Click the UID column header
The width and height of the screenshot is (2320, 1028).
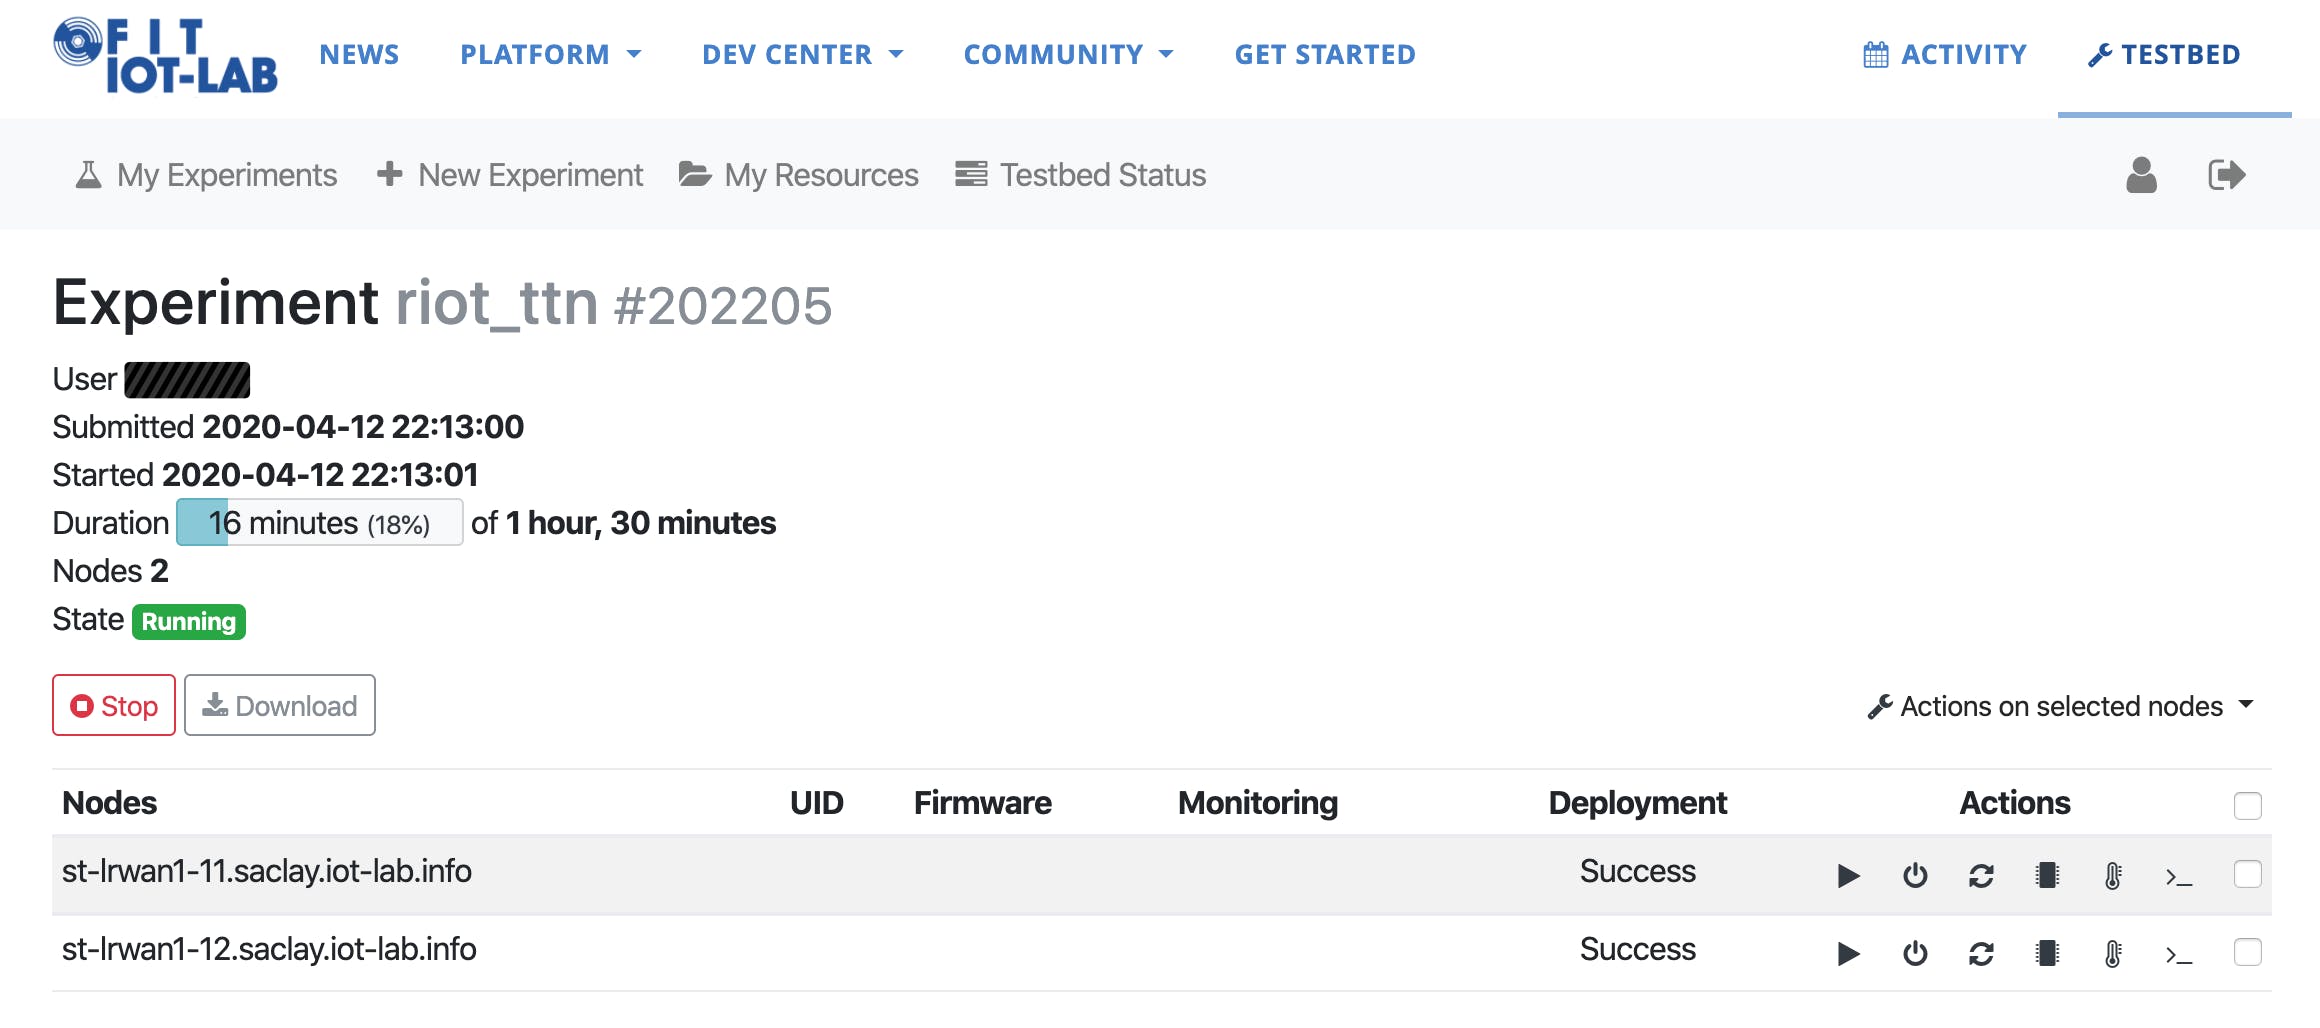coord(817,803)
